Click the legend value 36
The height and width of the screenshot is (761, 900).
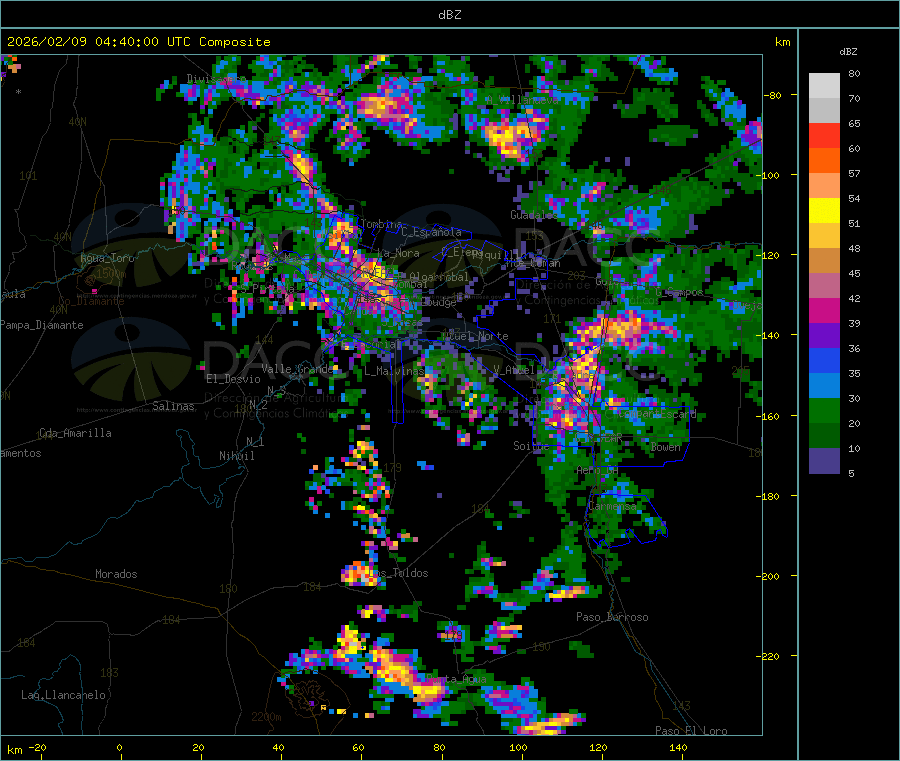tap(854, 348)
